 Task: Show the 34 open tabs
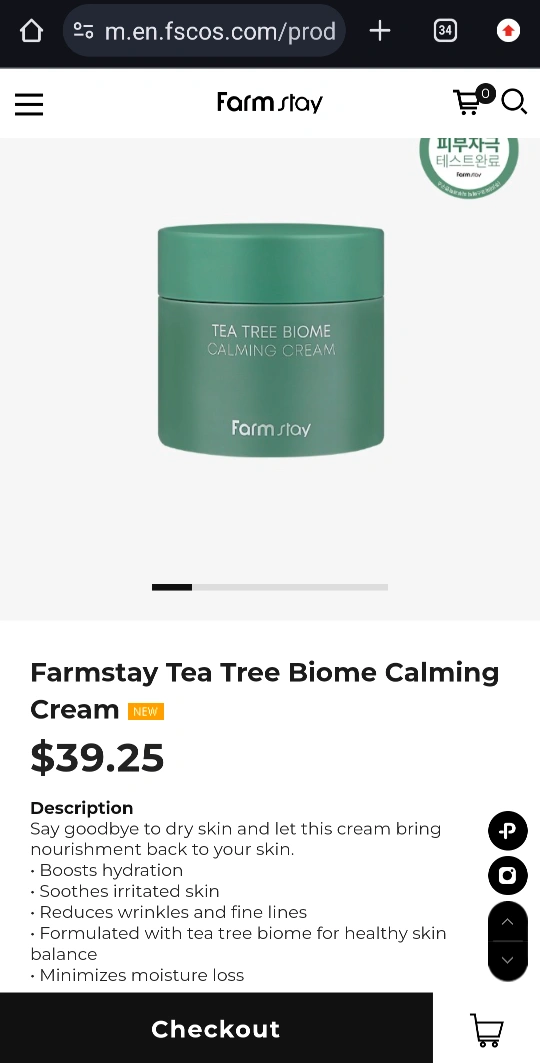pos(445,31)
